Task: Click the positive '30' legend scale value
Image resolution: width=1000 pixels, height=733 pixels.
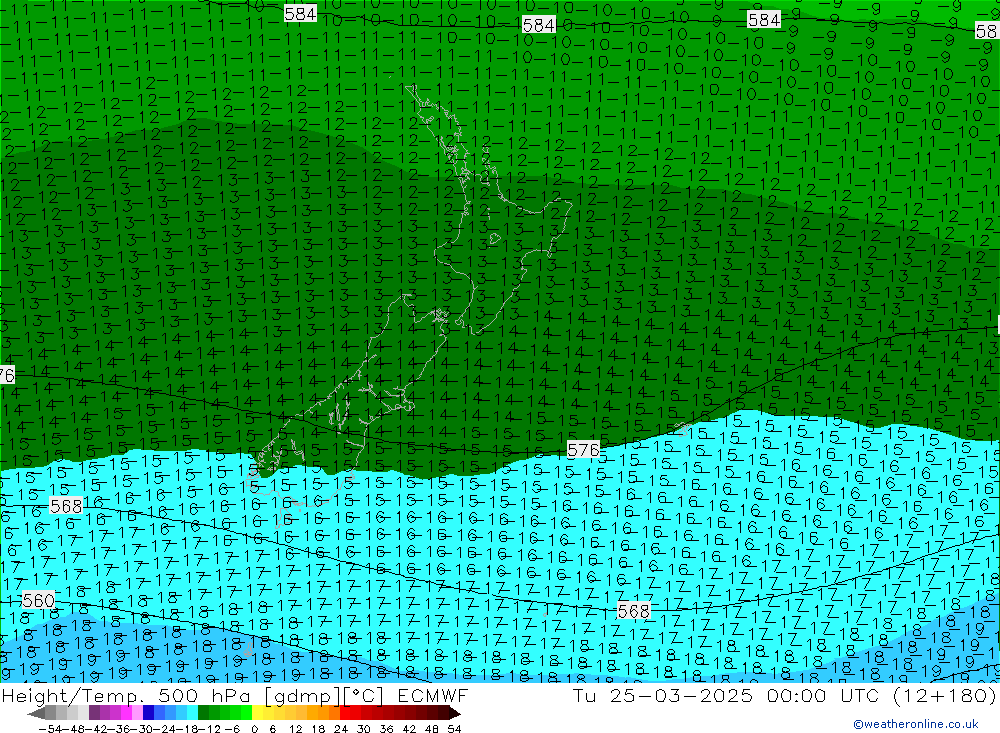Action: tap(364, 729)
